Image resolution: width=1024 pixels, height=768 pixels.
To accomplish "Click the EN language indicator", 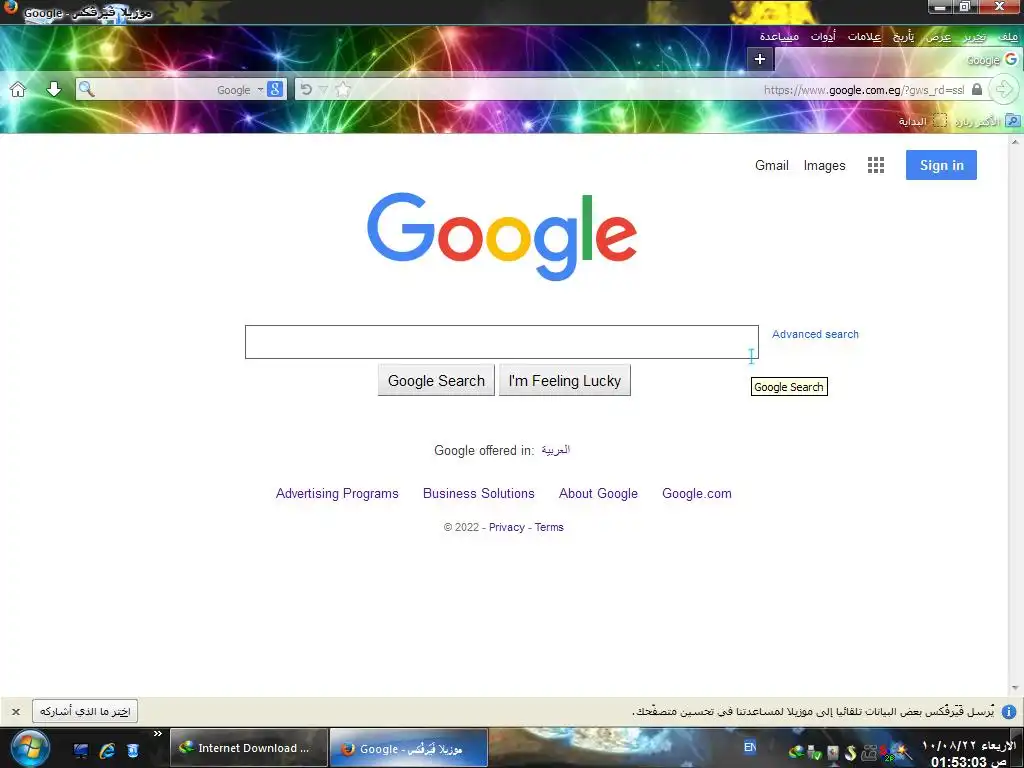I will coord(750,746).
